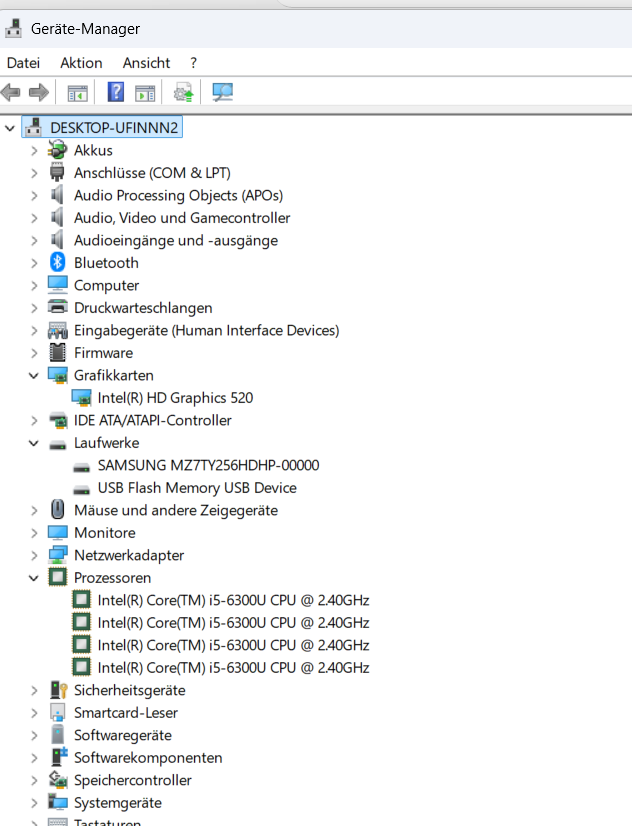Click the Sicherheitsgeräte key icon

pos(58,690)
